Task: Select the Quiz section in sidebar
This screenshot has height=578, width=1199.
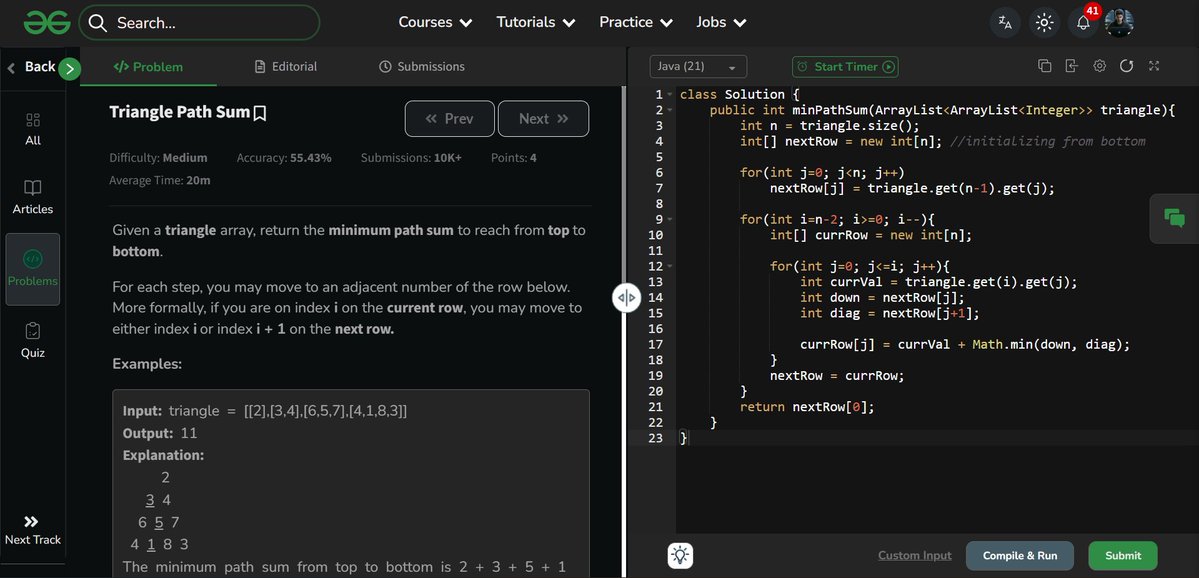Action: tap(33, 340)
